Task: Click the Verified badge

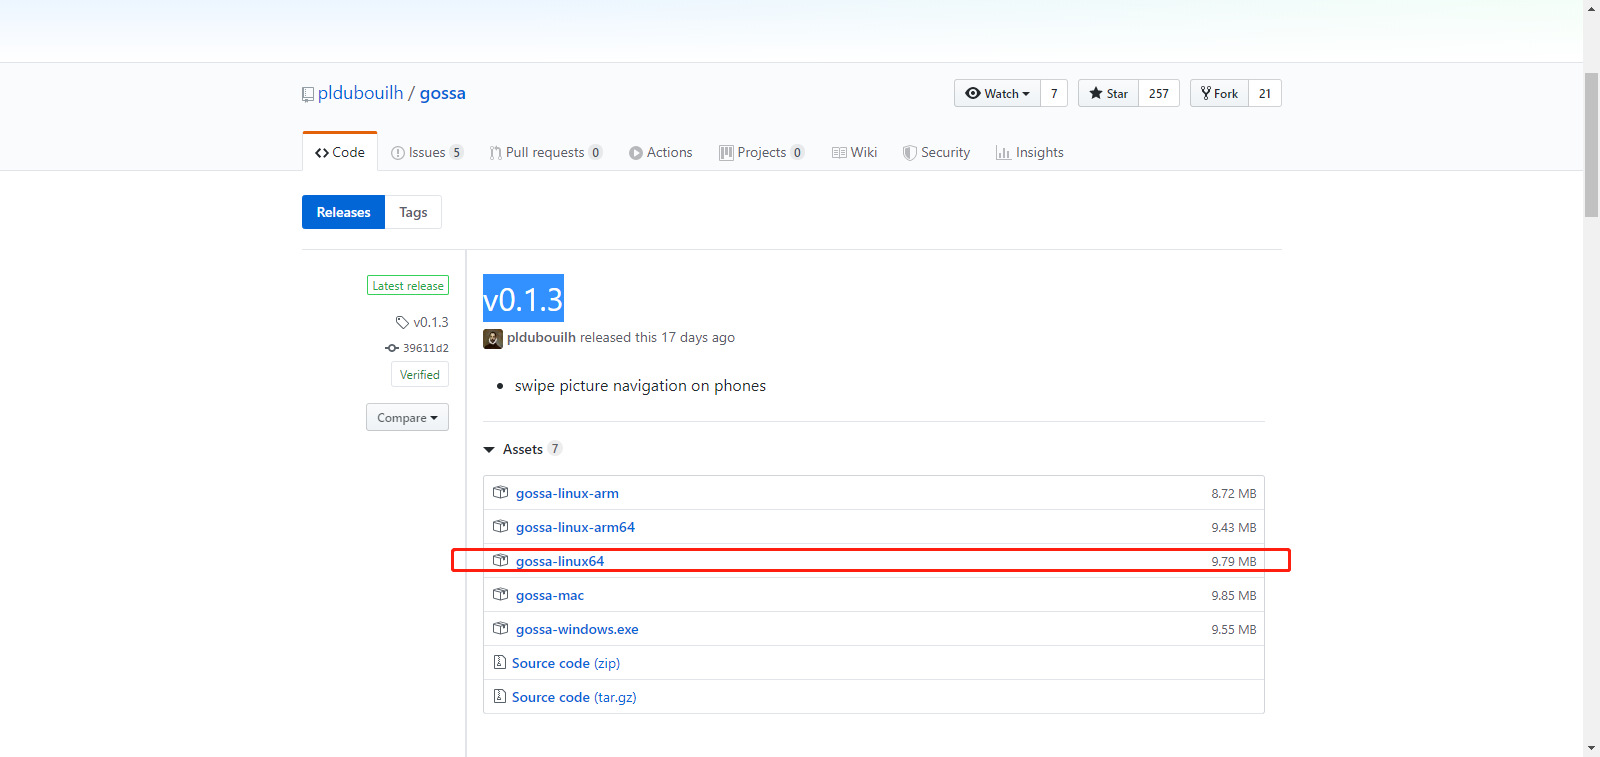Action: pos(420,374)
